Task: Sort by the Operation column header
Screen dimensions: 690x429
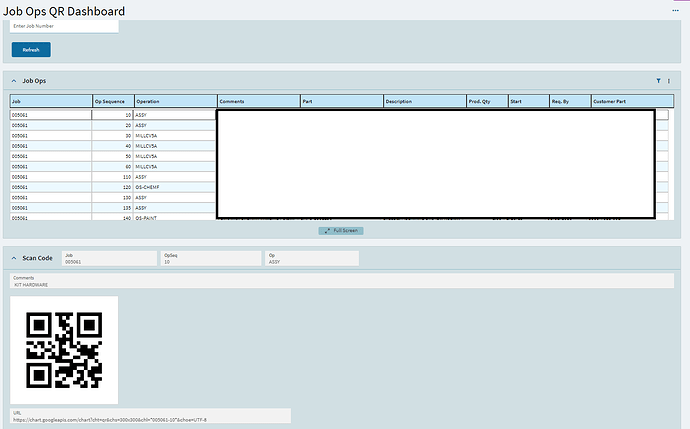Action: (176, 101)
